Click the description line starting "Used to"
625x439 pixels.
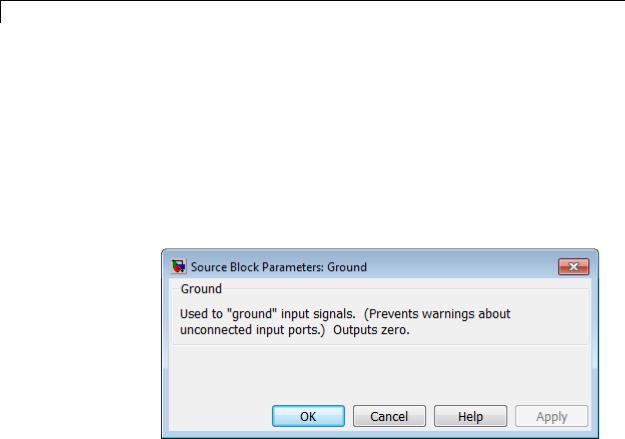click(x=345, y=314)
